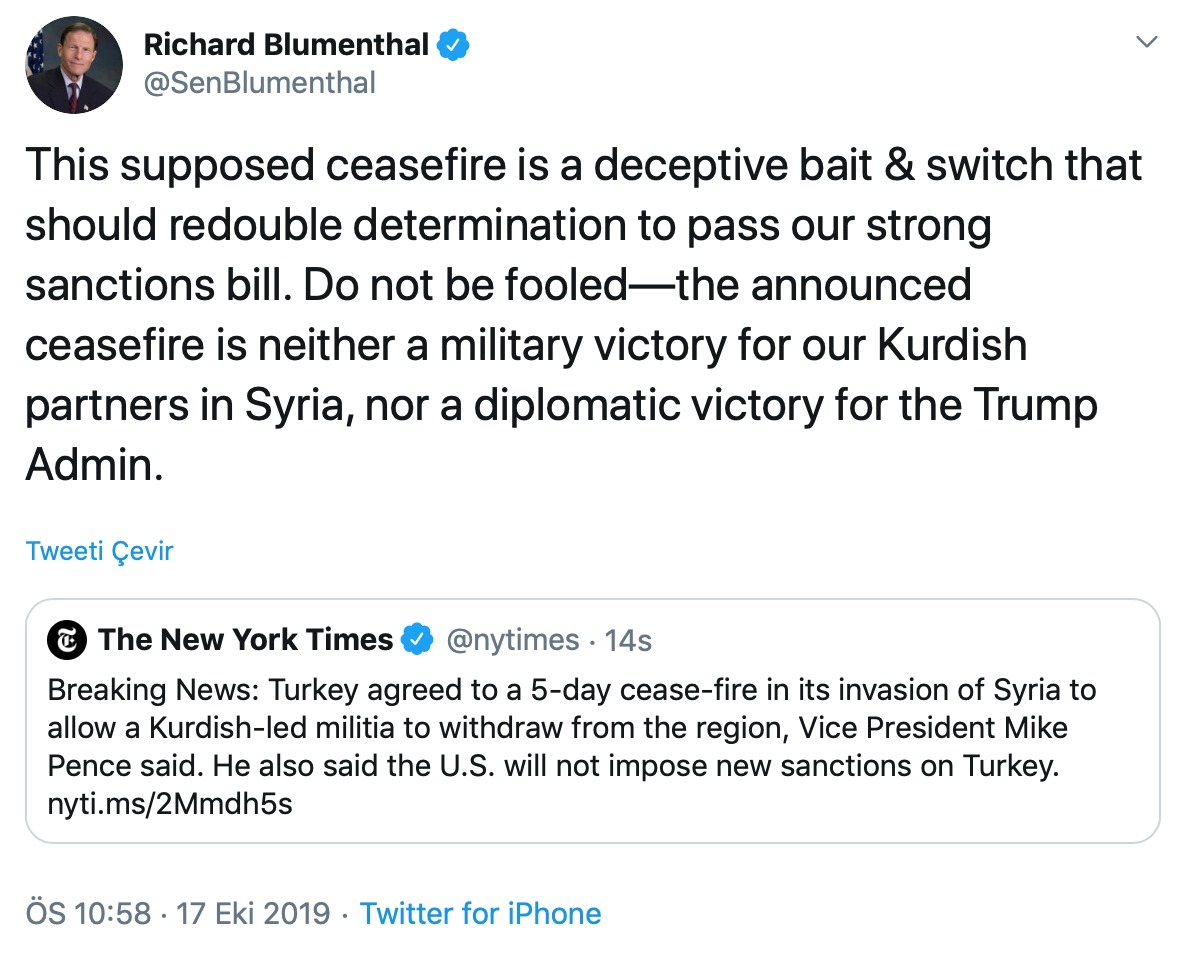This screenshot has width=1186, height=954.
Task: Click the verified badge beside Richard Blumenthal
Action: (453, 45)
